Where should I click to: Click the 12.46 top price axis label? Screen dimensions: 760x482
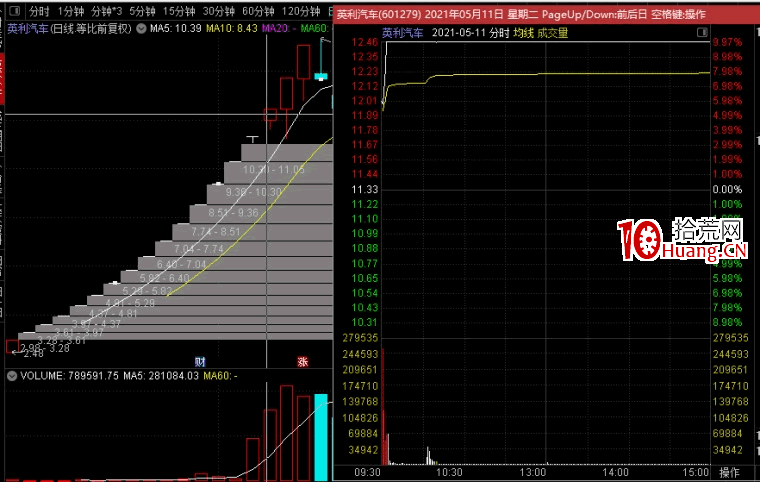coord(364,42)
